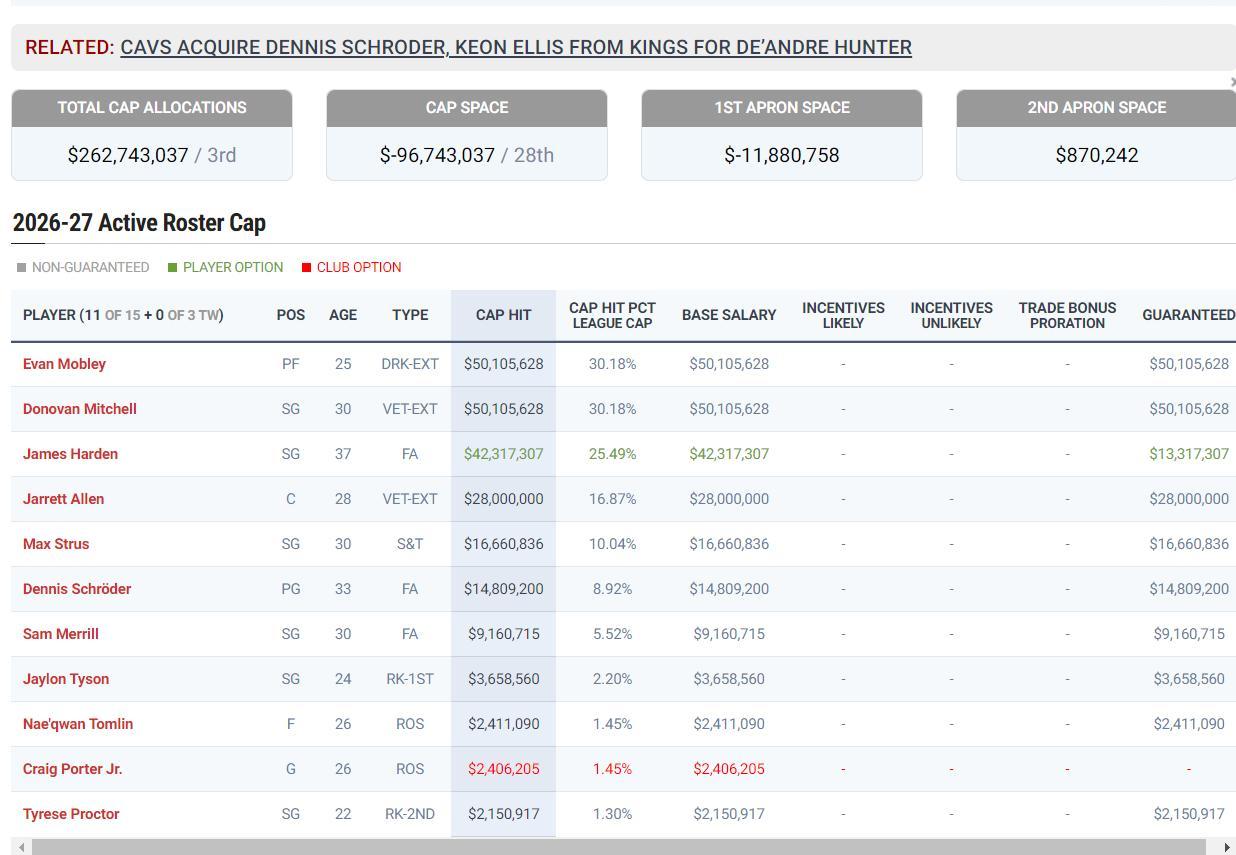1236x855 pixels.
Task: Open Tyrese Proctor's player page
Action: click(x=71, y=814)
